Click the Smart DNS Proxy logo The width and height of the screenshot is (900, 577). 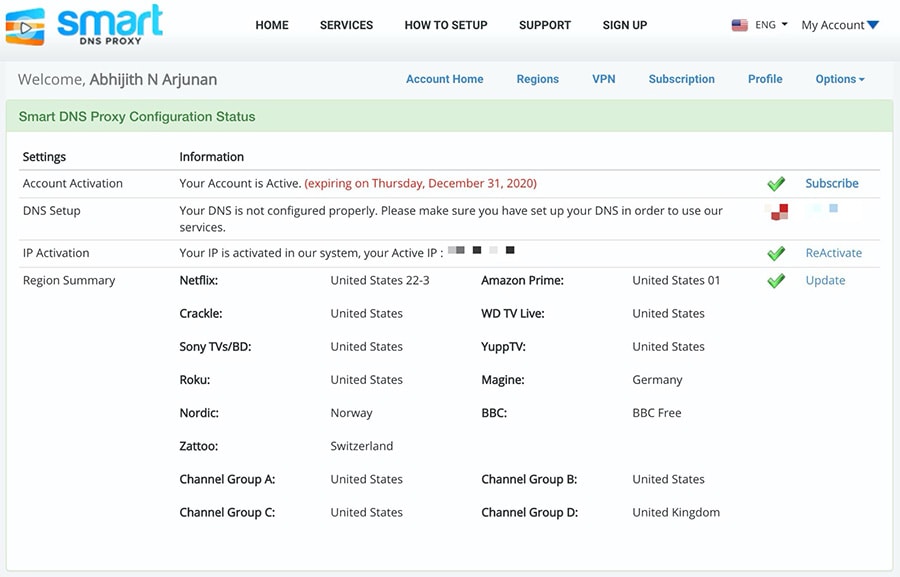click(x=84, y=25)
